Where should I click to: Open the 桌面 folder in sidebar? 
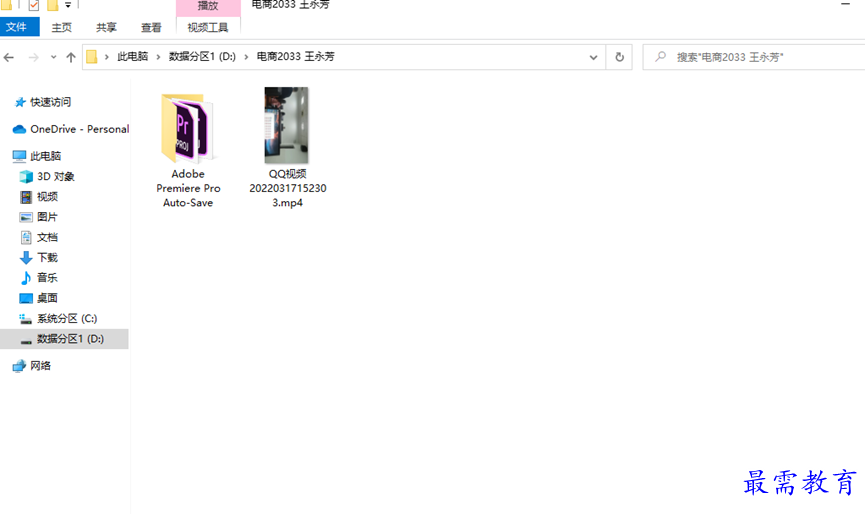47,298
